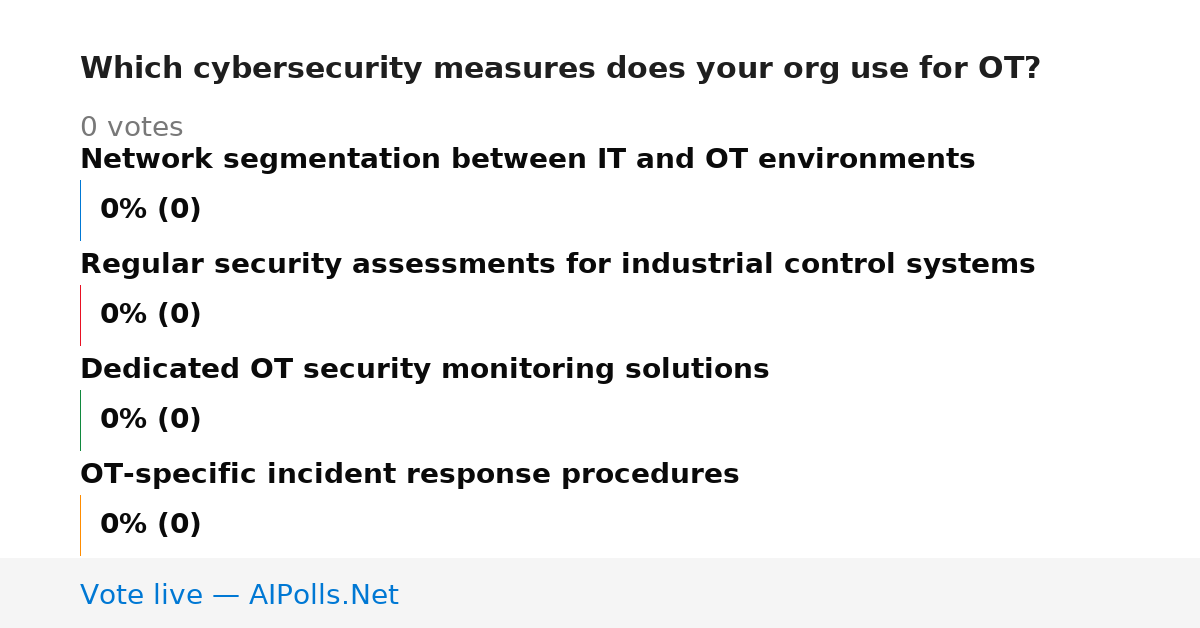
Task: Click the poll question title text
Action: click(560, 69)
